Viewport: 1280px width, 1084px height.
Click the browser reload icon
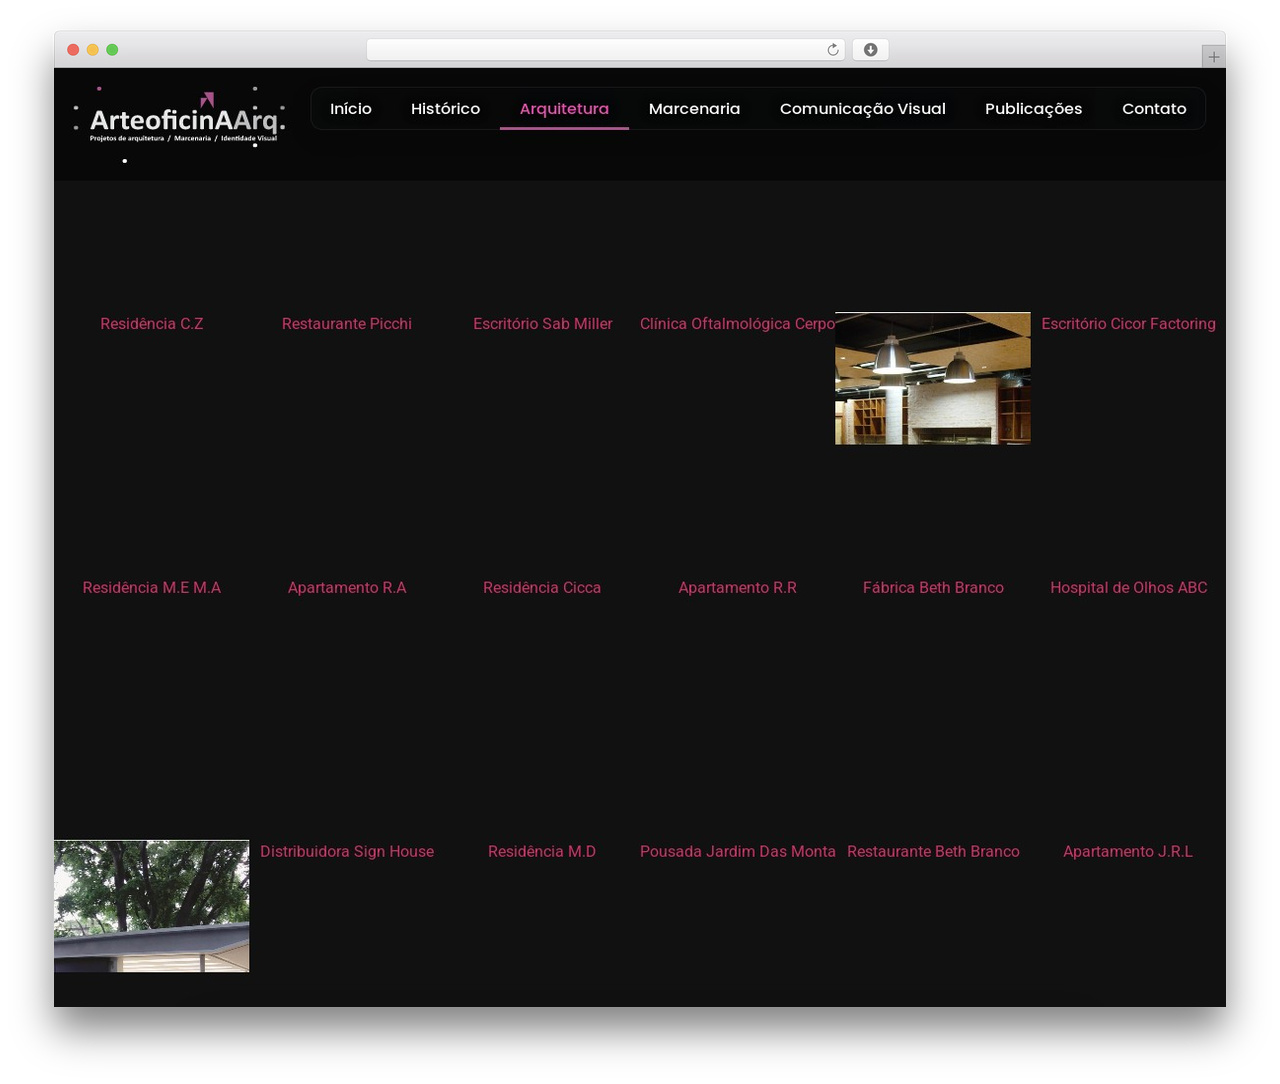(832, 50)
